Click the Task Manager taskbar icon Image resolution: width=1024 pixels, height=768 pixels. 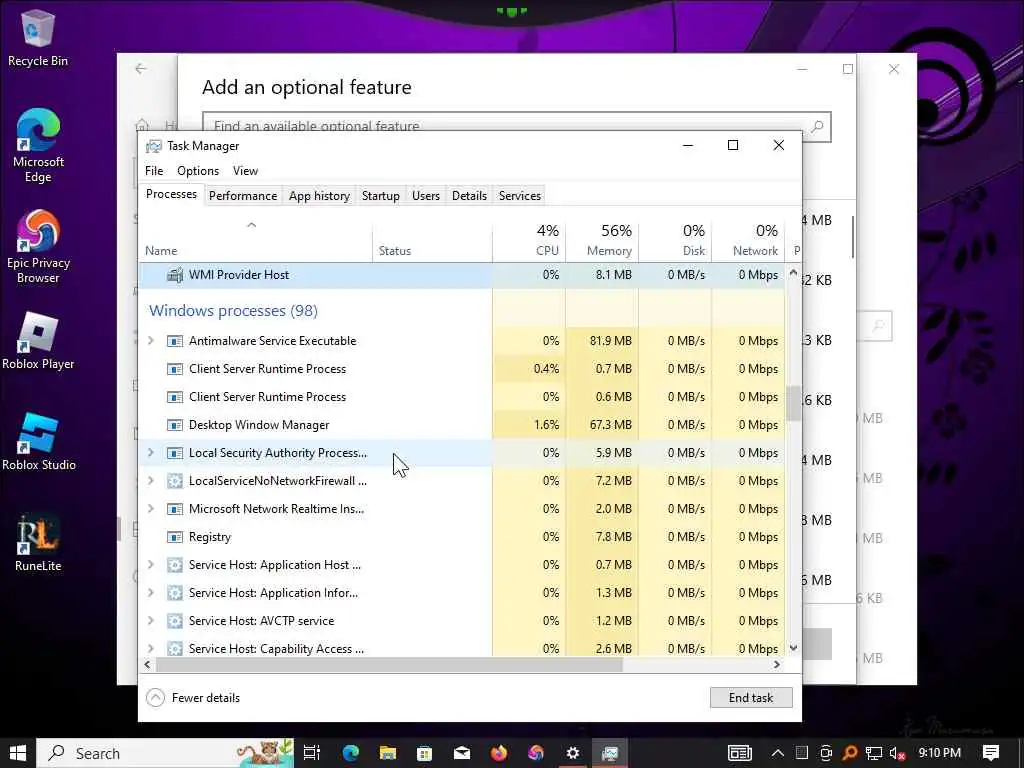click(610, 753)
